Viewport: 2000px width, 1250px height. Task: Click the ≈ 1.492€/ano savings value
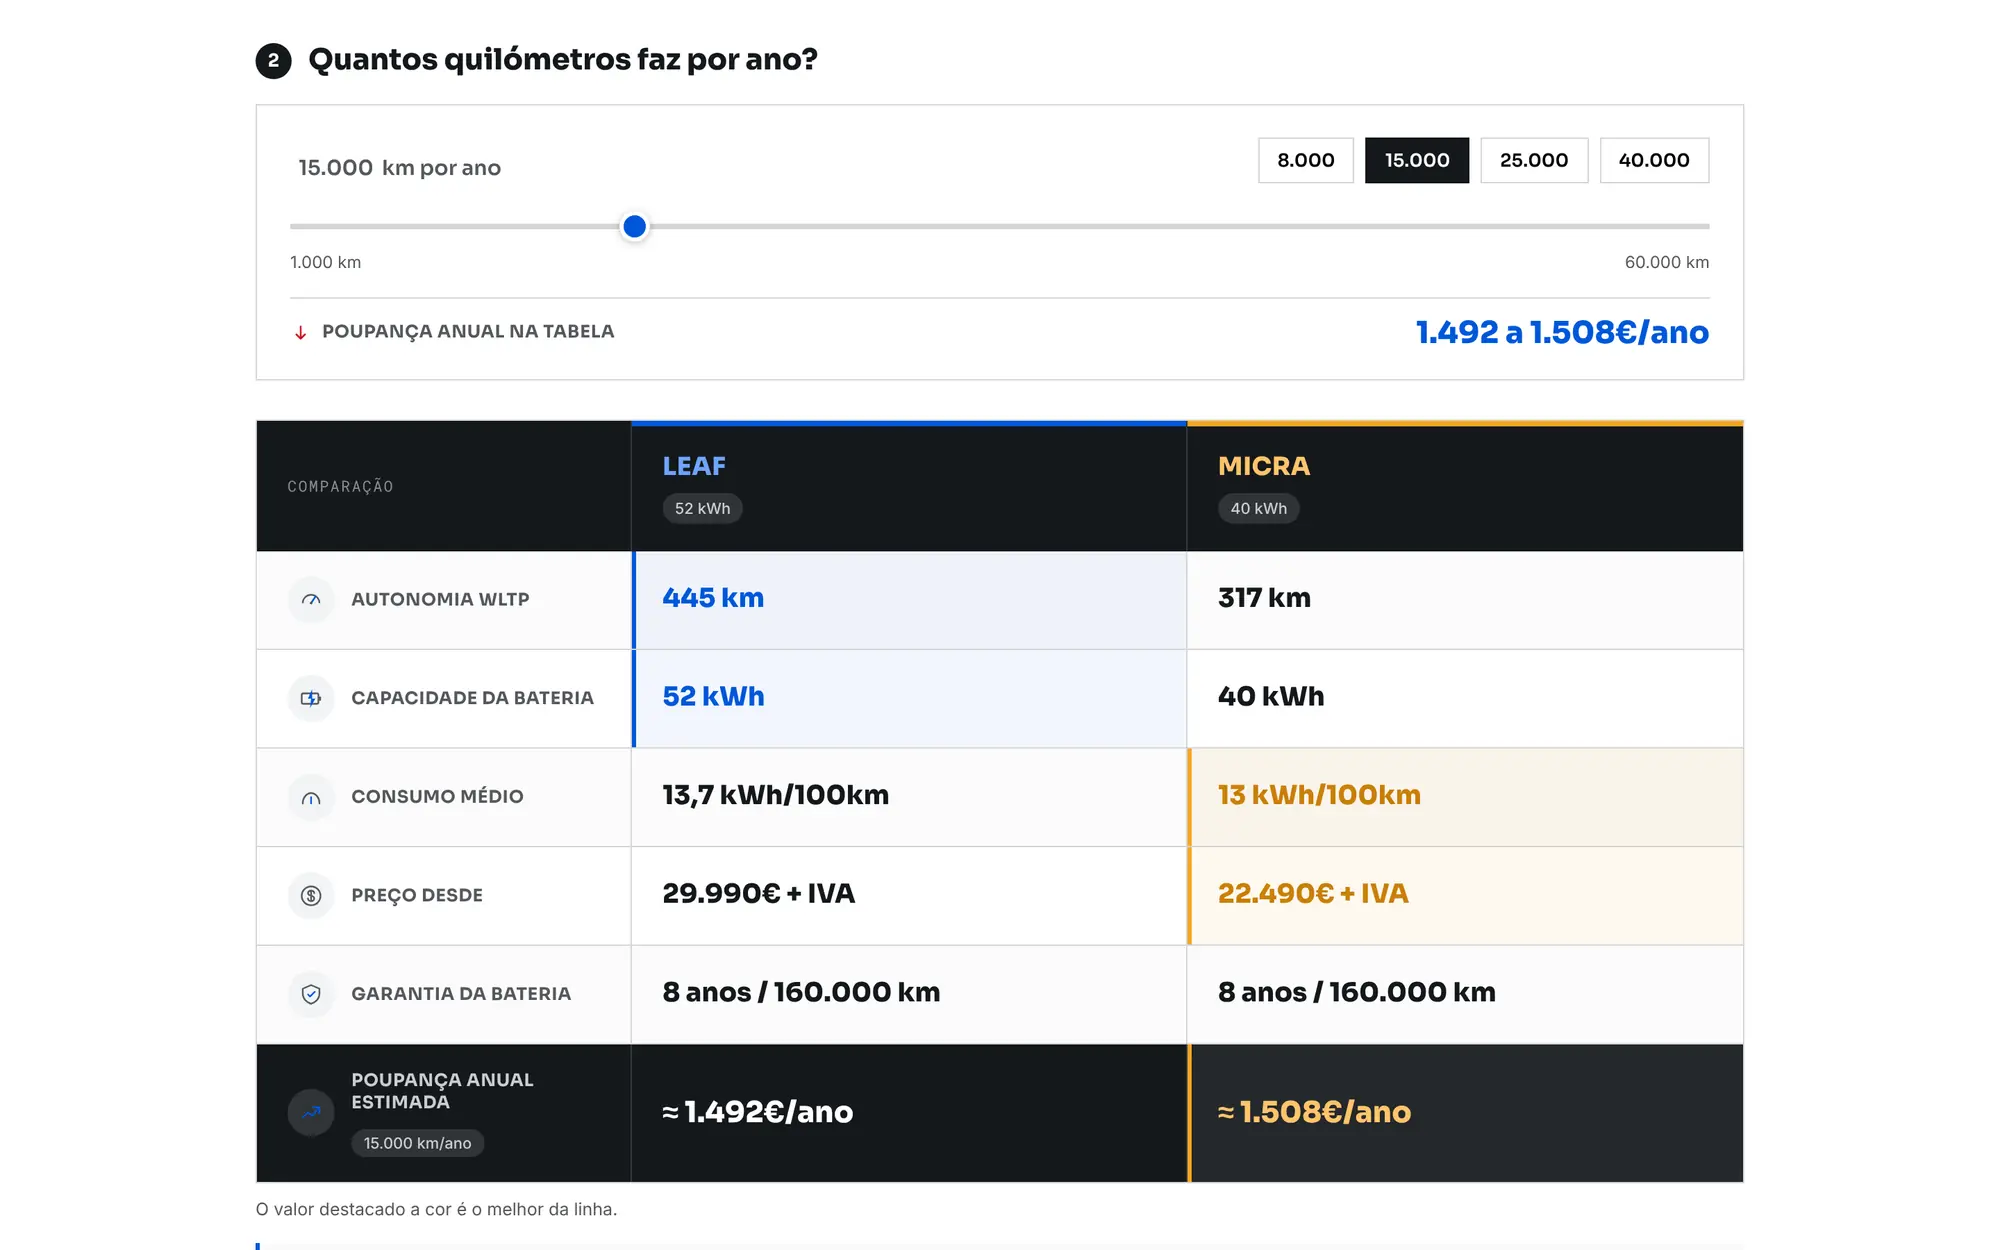[757, 1112]
